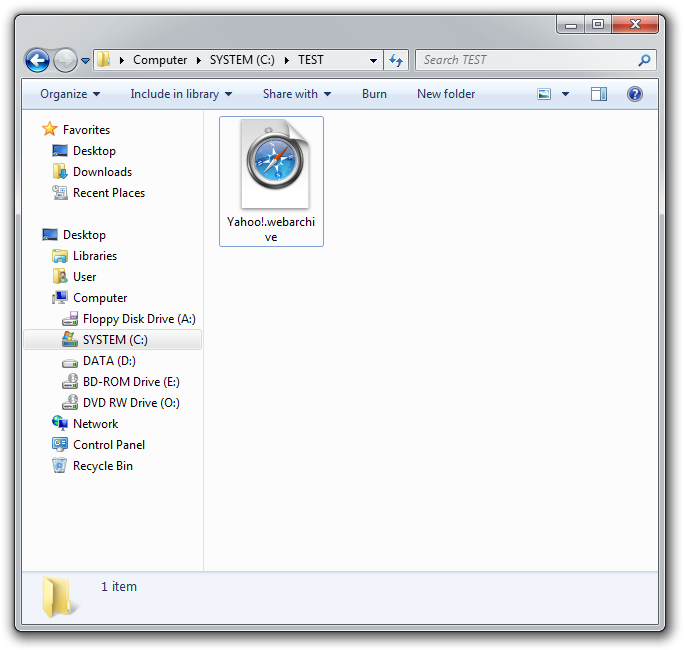Screen dimensions: 684x650
Task: Change your view icon button
Action: click(x=544, y=94)
